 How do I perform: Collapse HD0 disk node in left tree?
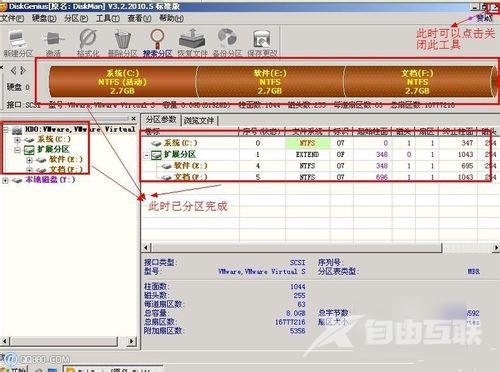pyautogui.click(x=5, y=130)
